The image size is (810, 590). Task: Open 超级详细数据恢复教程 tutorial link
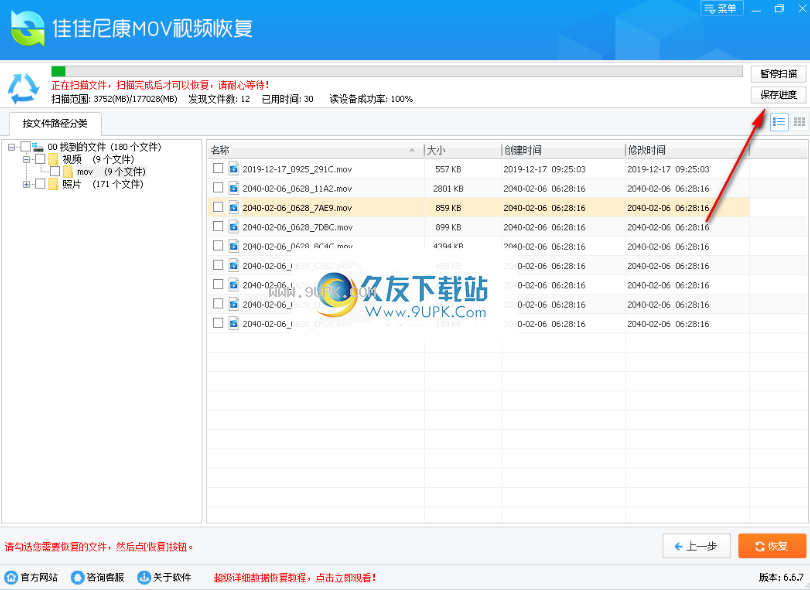pyautogui.click(x=294, y=578)
